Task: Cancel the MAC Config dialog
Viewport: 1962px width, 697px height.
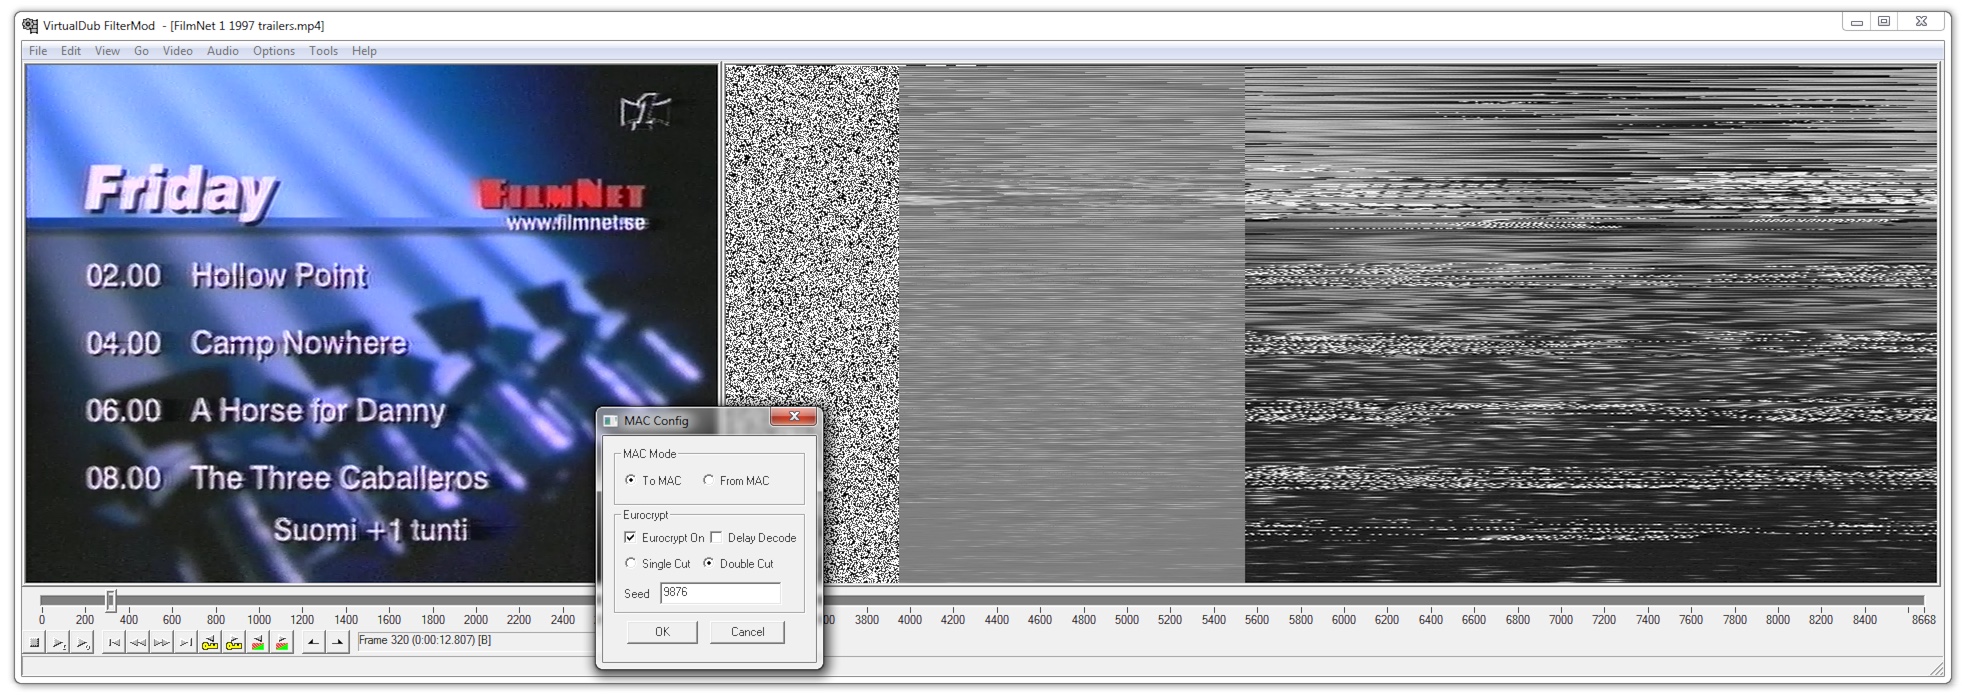Action: tap(747, 632)
